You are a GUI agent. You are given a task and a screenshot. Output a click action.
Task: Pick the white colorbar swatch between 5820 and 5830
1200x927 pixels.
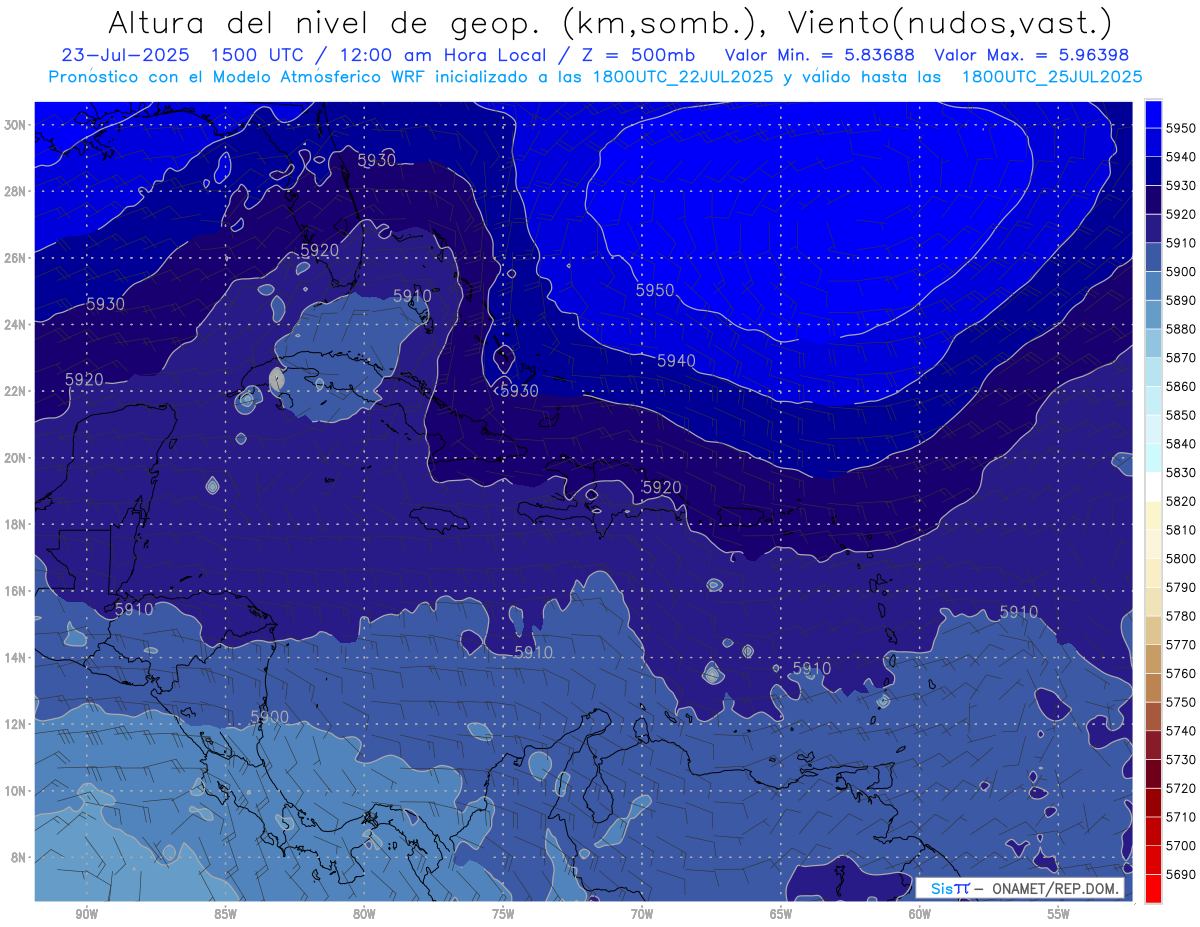pos(1153,486)
